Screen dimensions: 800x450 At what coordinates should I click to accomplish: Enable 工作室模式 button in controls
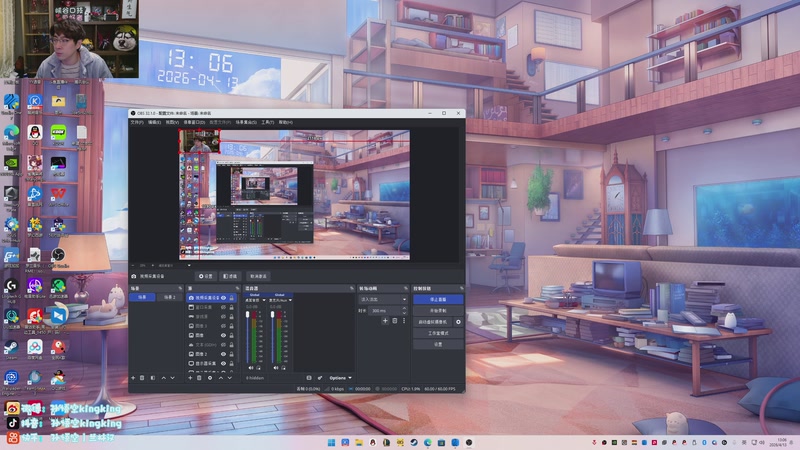coord(438,333)
